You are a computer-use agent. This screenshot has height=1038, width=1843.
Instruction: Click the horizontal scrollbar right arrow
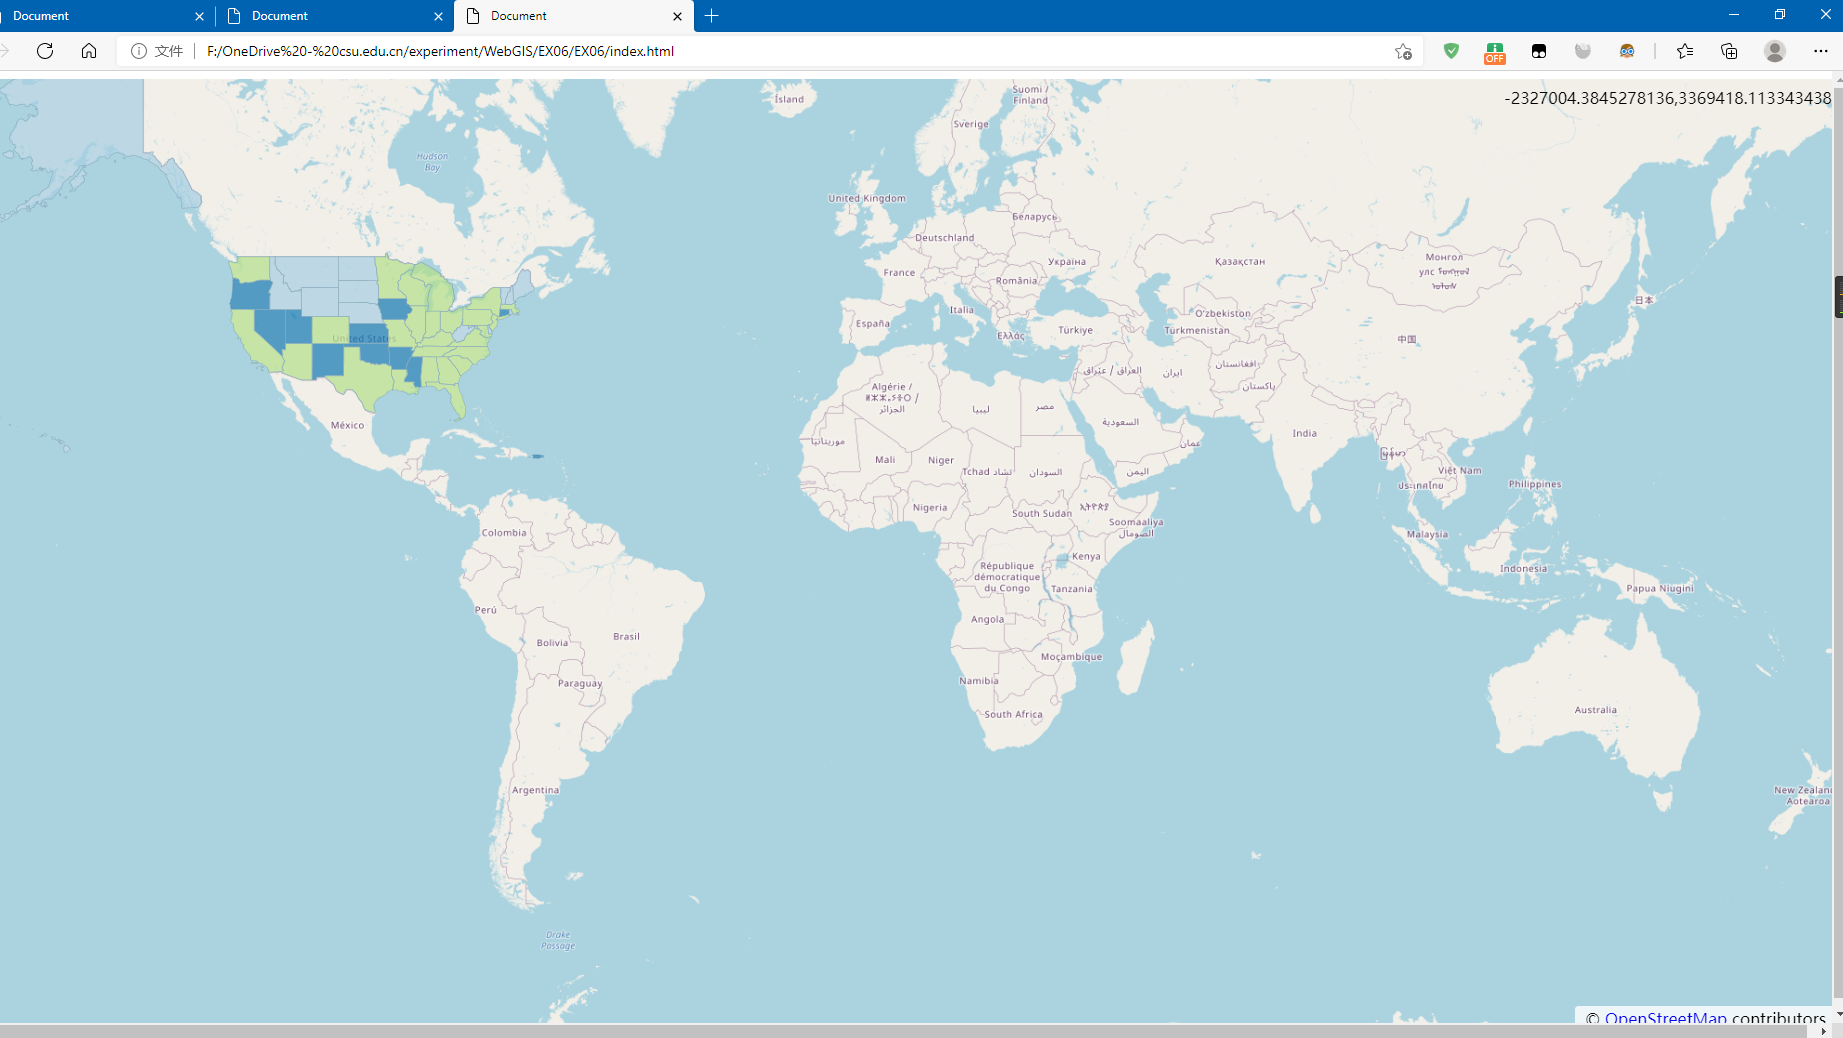click(1823, 1031)
